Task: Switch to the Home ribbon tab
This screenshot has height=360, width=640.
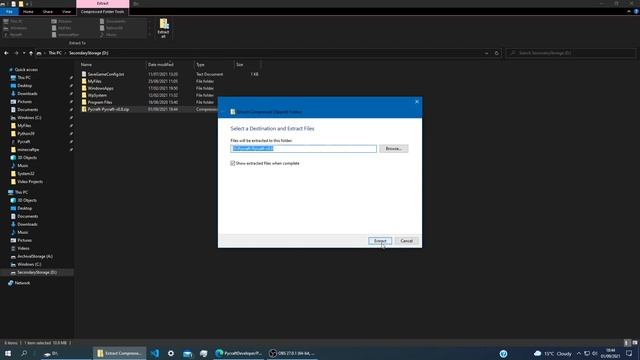Action: tap(28, 12)
